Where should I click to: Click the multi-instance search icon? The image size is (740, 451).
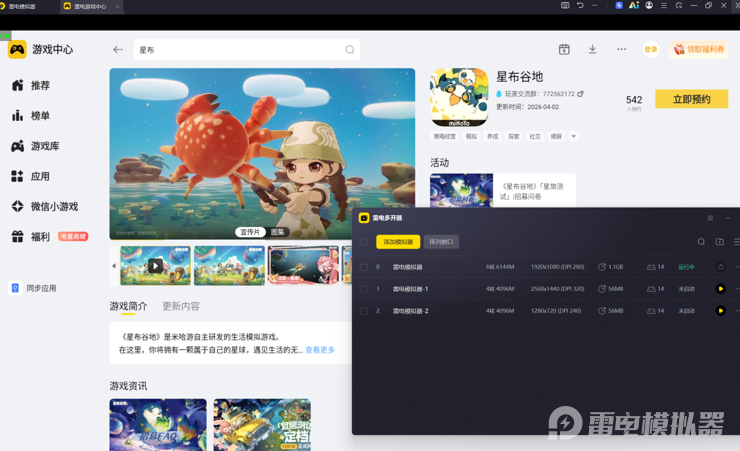click(701, 242)
